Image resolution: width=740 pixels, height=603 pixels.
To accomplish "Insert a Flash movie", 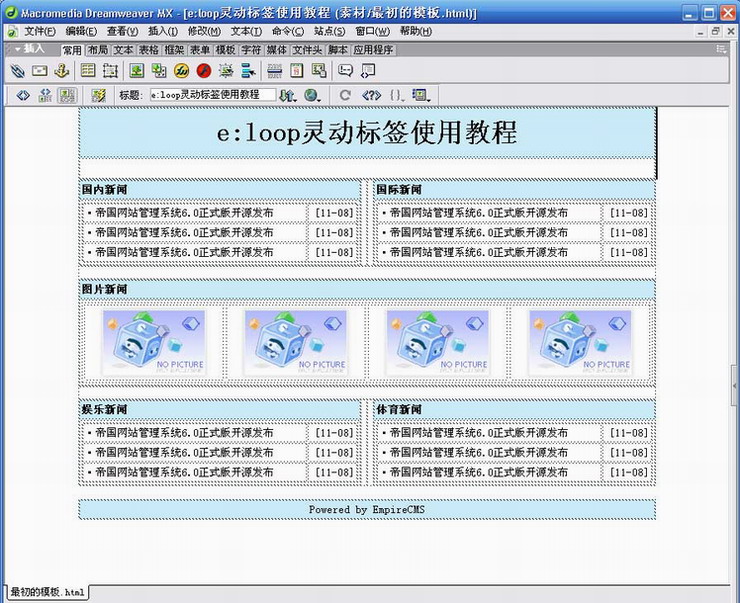I will pyautogui.click(x=204, y=70).
